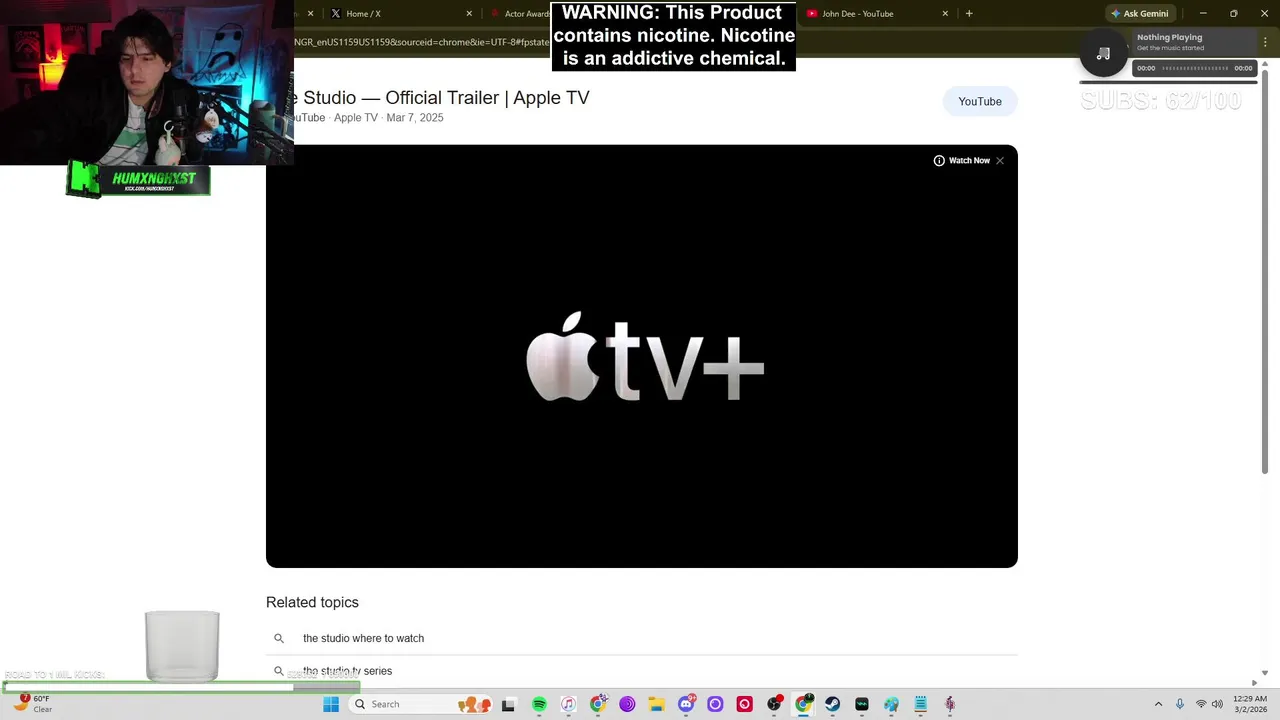
Task: Open Spotify from the taskbar
Action: (539, 704)
